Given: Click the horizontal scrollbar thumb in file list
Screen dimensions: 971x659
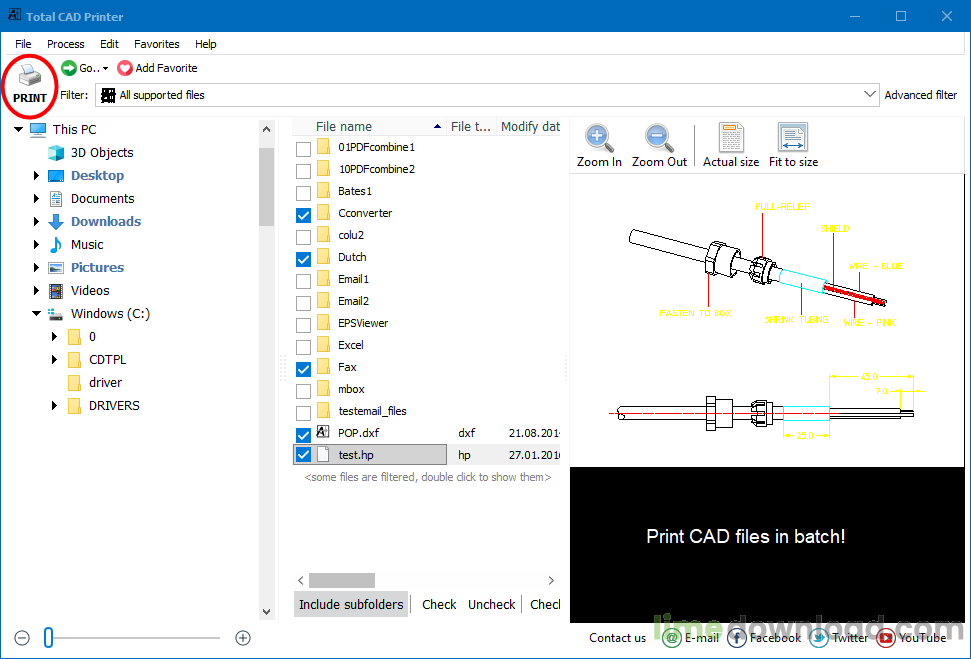Looking at the screenshot, I should (x=342, y=580).
